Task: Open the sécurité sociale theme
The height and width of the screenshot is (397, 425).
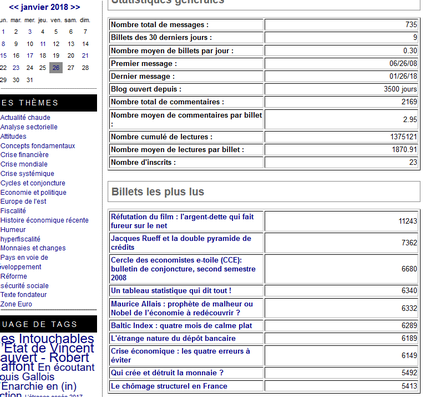Action: click(25, 286)
